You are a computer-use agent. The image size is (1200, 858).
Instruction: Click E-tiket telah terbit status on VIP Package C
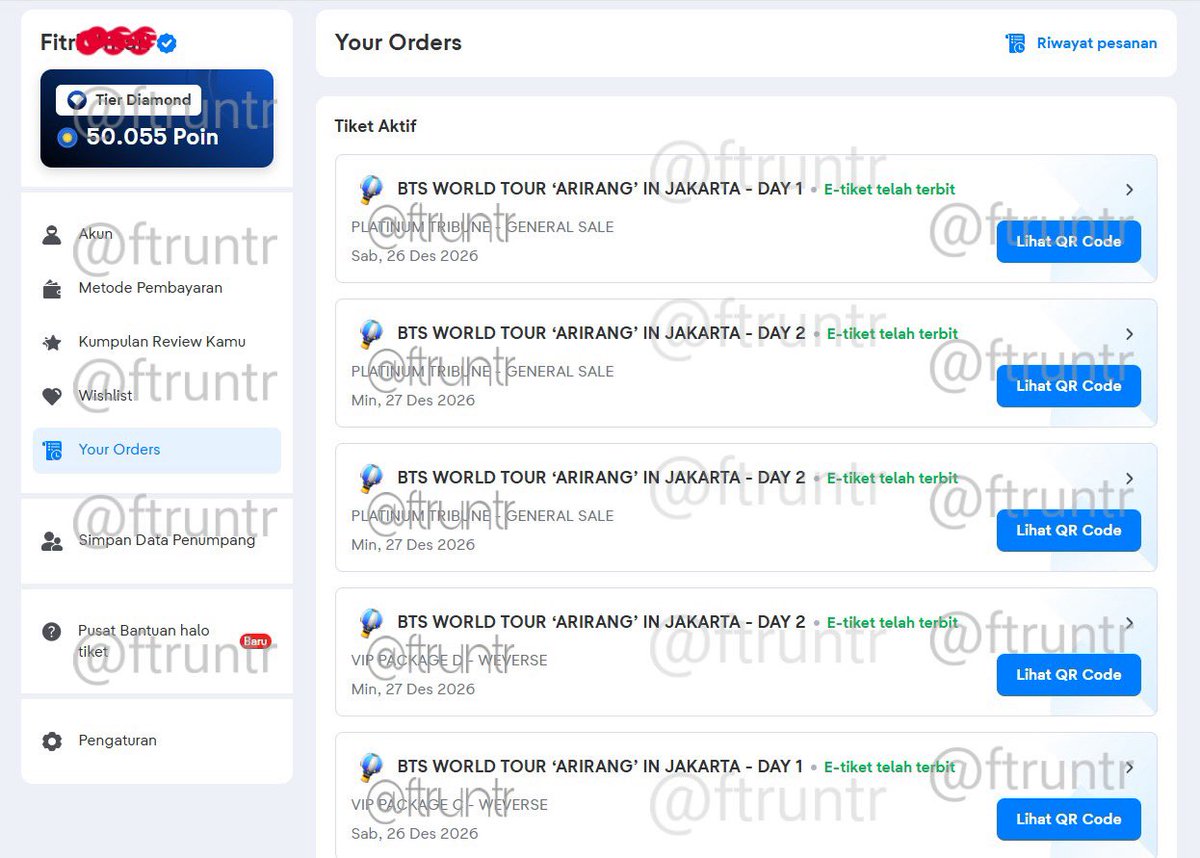[889, 767]
